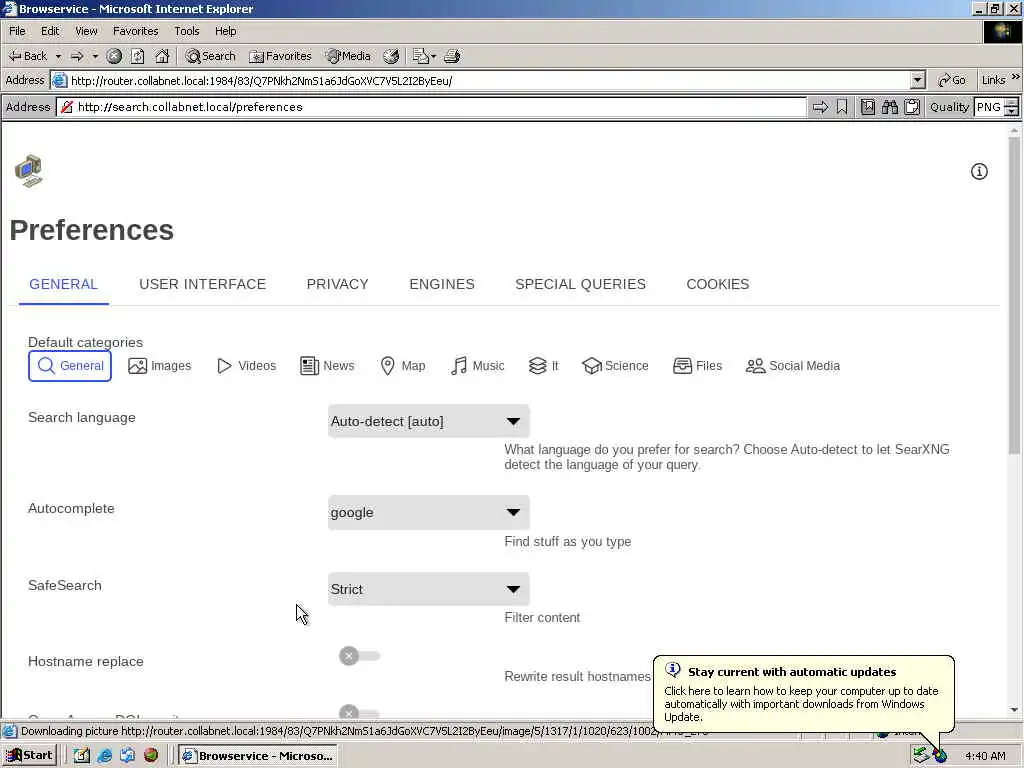The height and width of the screenshot is (768, 1024).
Task: Open the Edit page icon dropdown arrow
Action: (434, 56)
